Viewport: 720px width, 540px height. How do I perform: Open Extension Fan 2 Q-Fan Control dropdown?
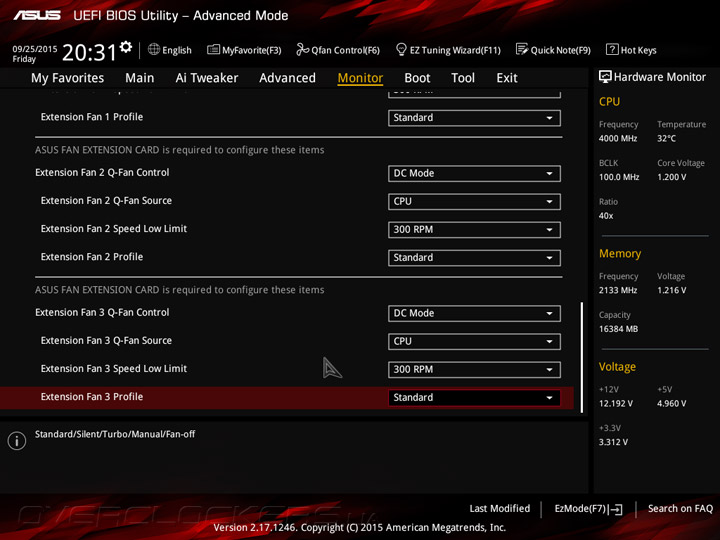pos(474,174)
